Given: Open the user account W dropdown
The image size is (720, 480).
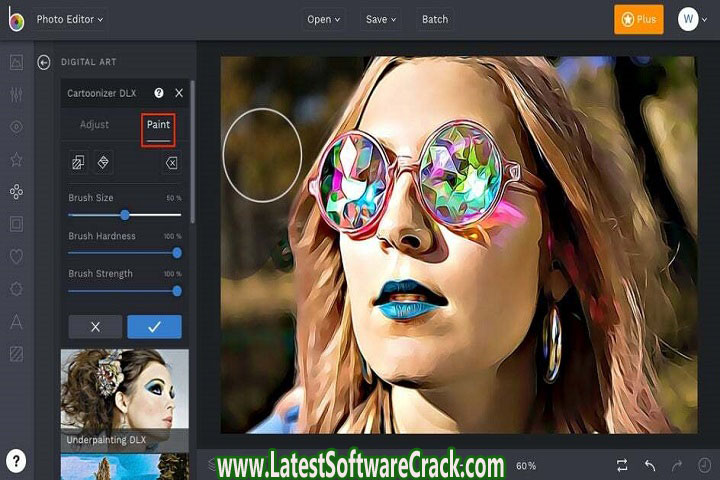Looking at the screenshot, I should tap(692, 19).
